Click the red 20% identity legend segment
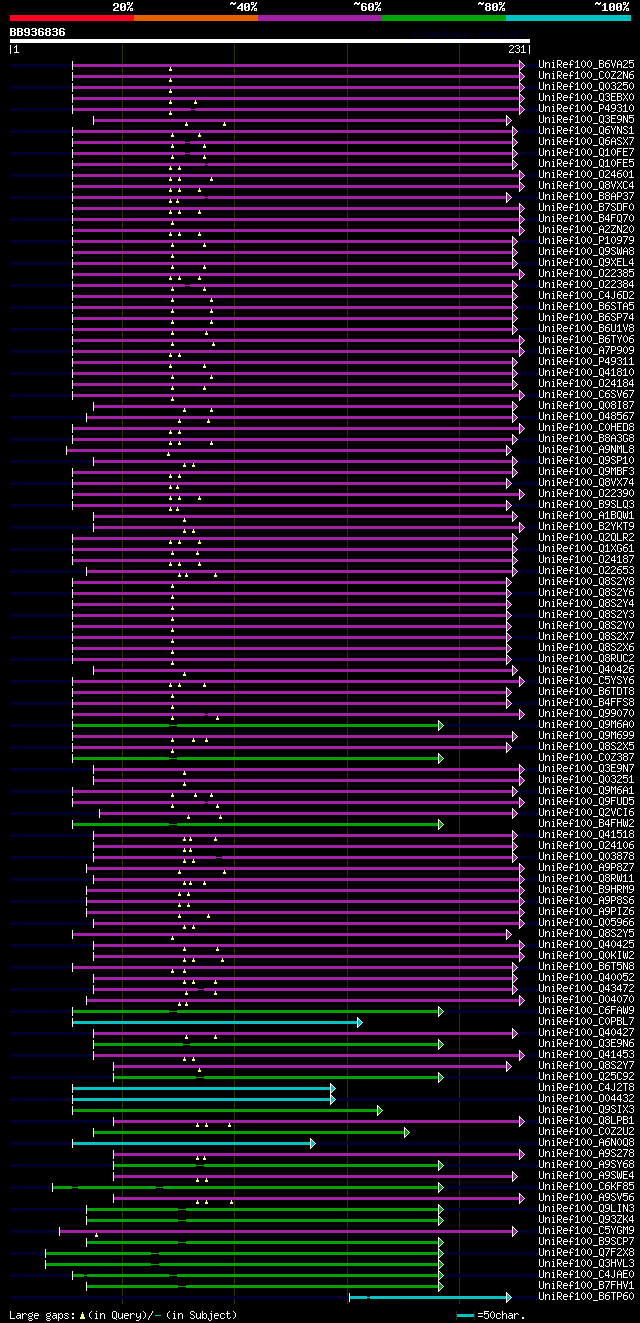 tap(72, 18)
